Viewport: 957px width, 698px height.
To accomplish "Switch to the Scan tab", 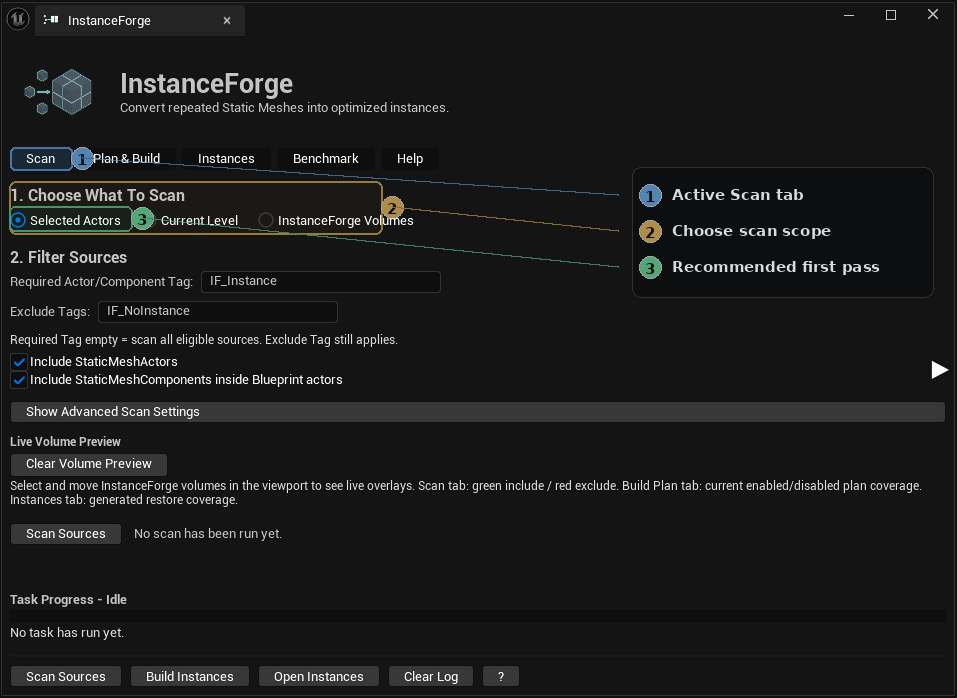I will pyautogui.click(x=41, y=159).
